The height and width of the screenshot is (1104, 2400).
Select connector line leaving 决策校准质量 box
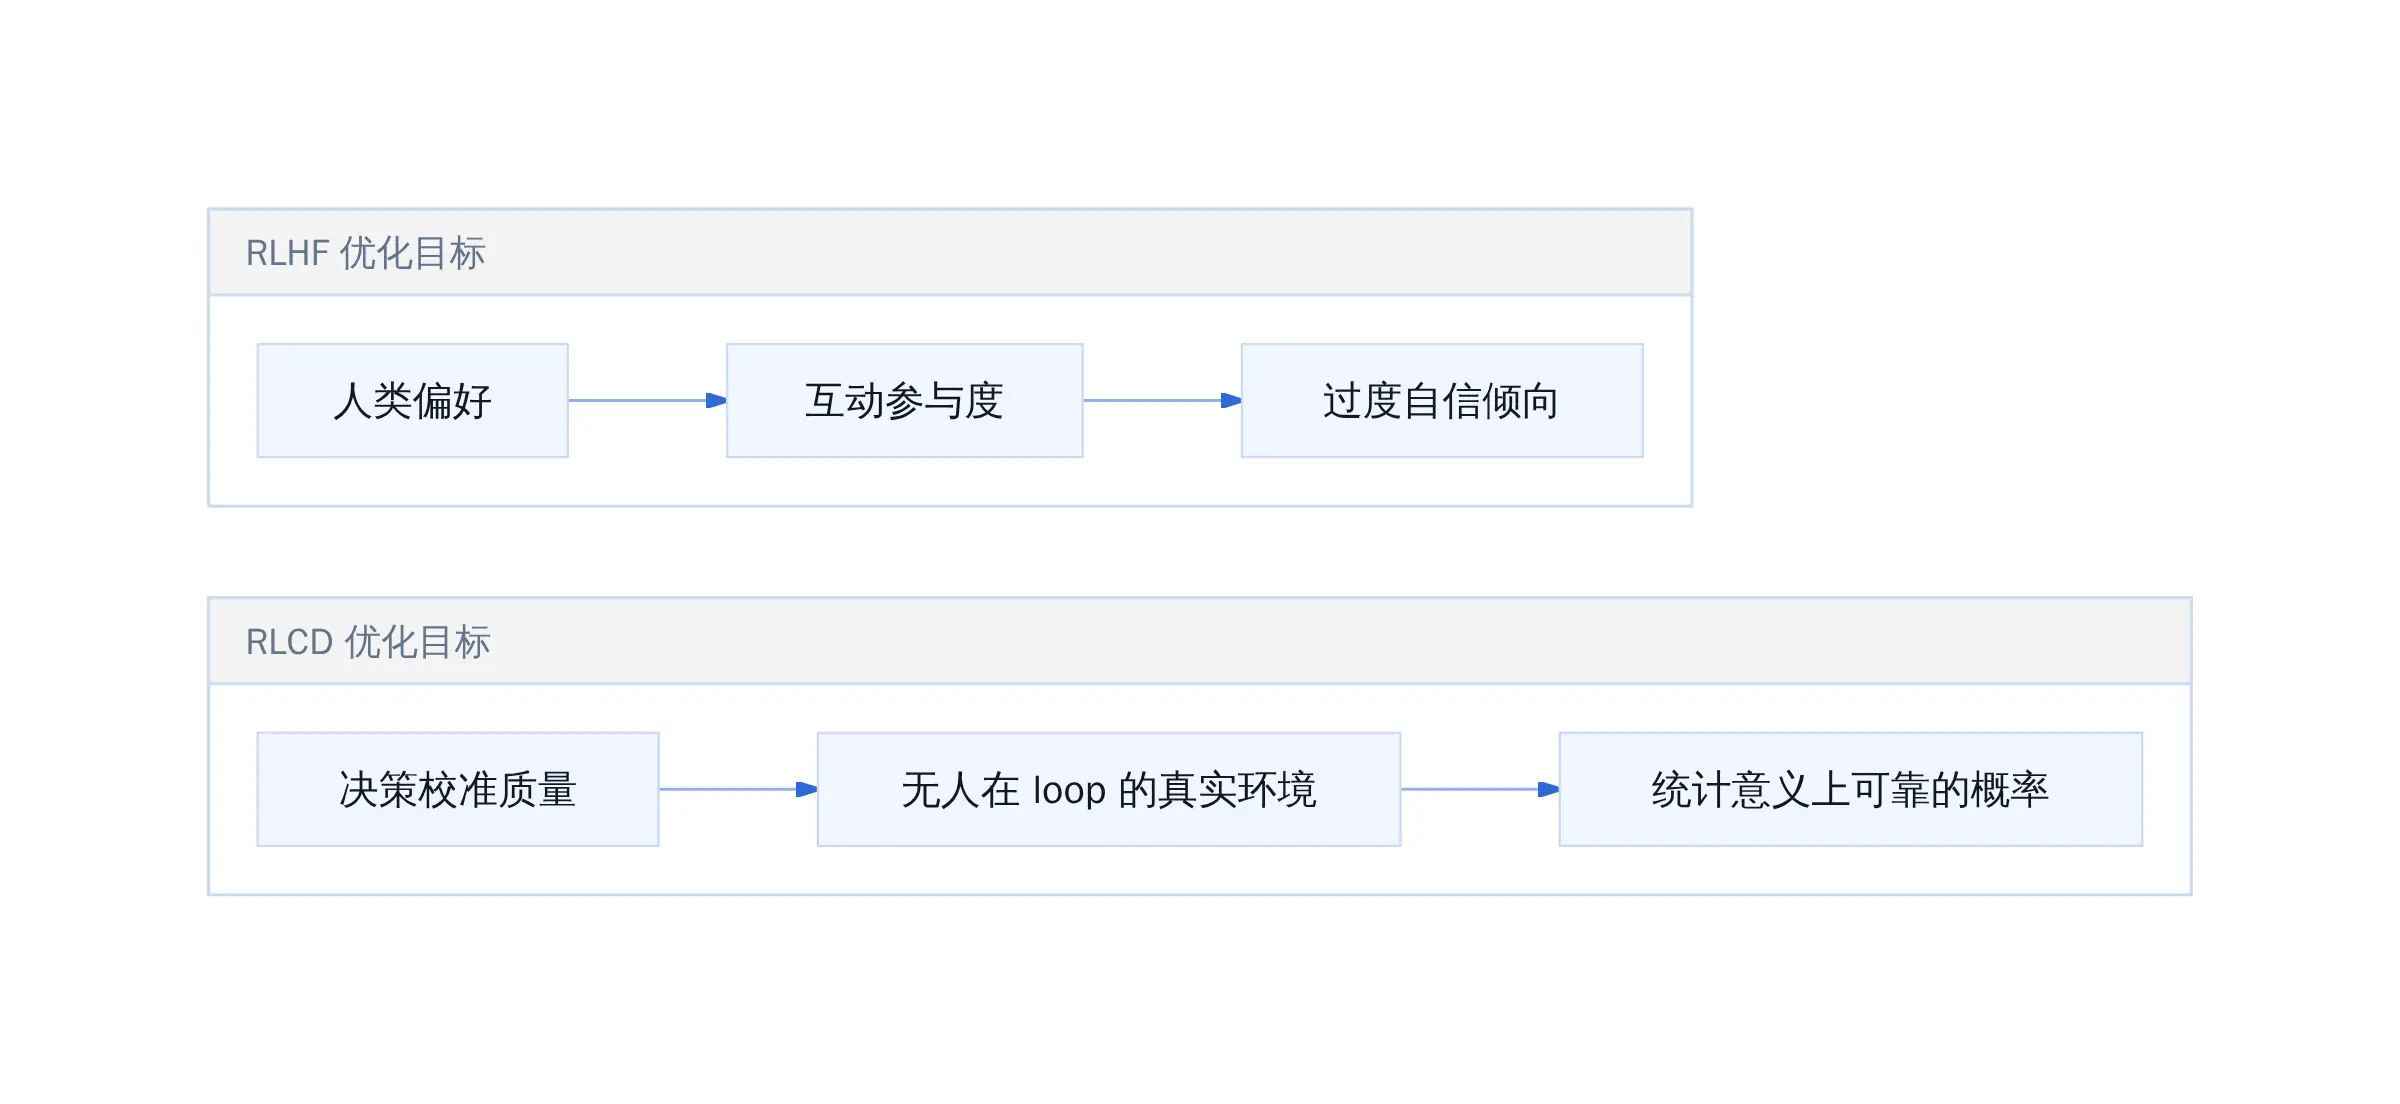(728, 790)
